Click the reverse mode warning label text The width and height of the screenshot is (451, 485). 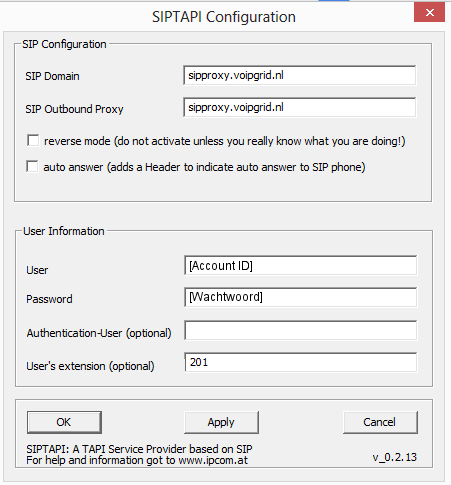(225, 141)
